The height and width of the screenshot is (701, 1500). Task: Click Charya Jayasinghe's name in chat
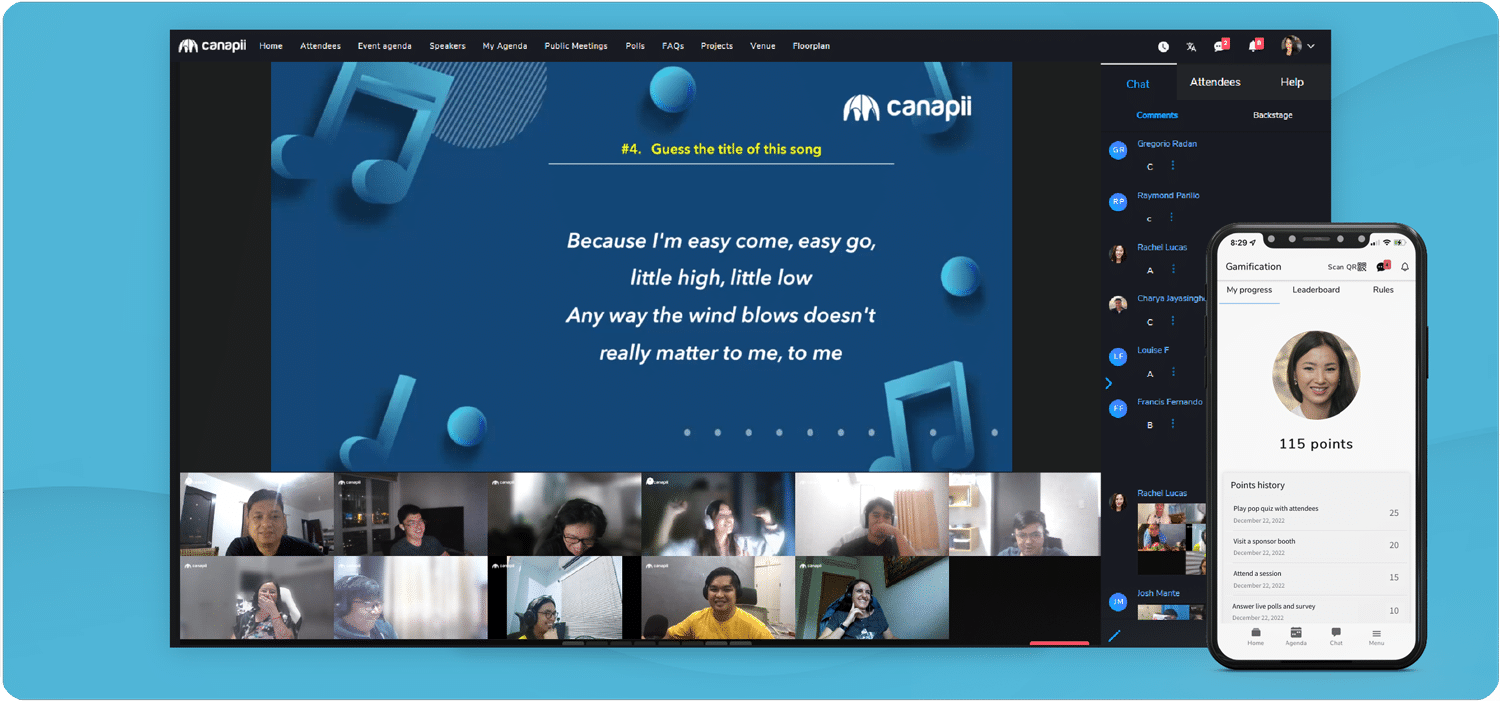(1171, 299)
